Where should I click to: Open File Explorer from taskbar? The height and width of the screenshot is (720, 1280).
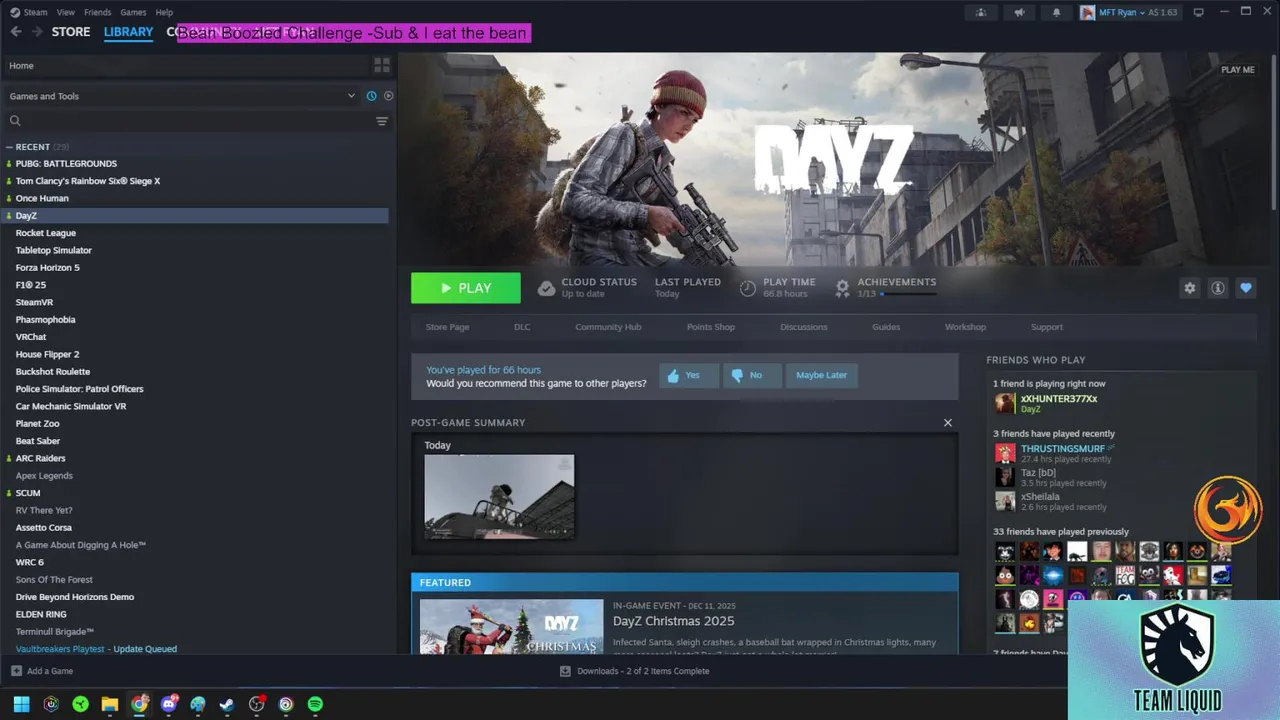(110, 704)
